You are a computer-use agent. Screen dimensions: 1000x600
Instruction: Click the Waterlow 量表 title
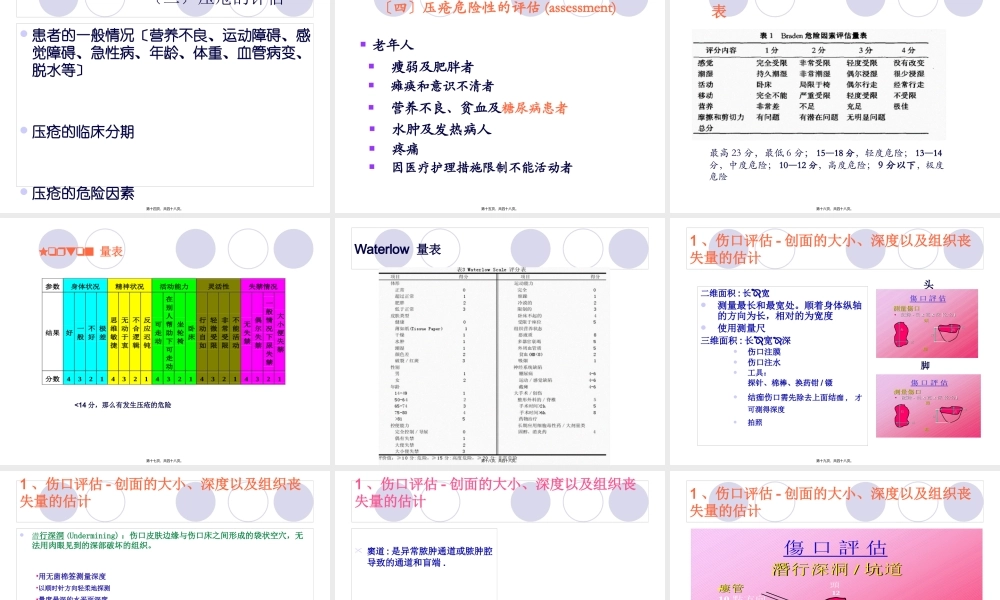(x=398, y=249)
